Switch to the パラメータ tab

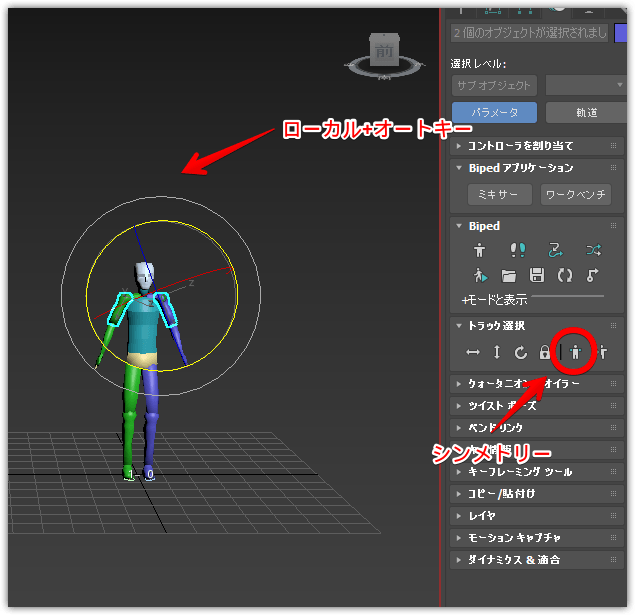[x=494, y=113]
